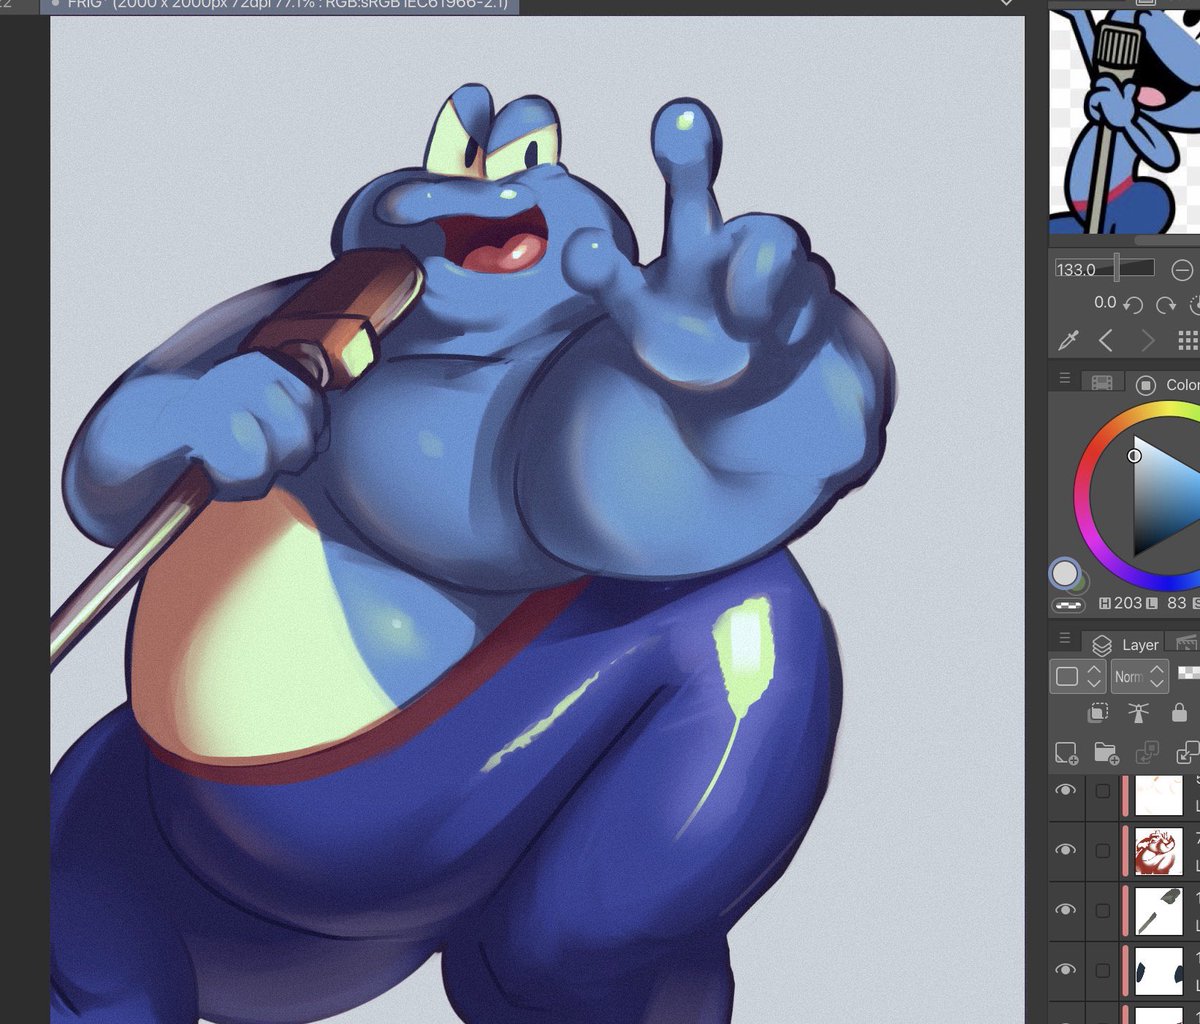Hide the dark blue marks layer
This screenshot has height=1024, width=1200.
pyautogui.click(x=1066, y=970)
